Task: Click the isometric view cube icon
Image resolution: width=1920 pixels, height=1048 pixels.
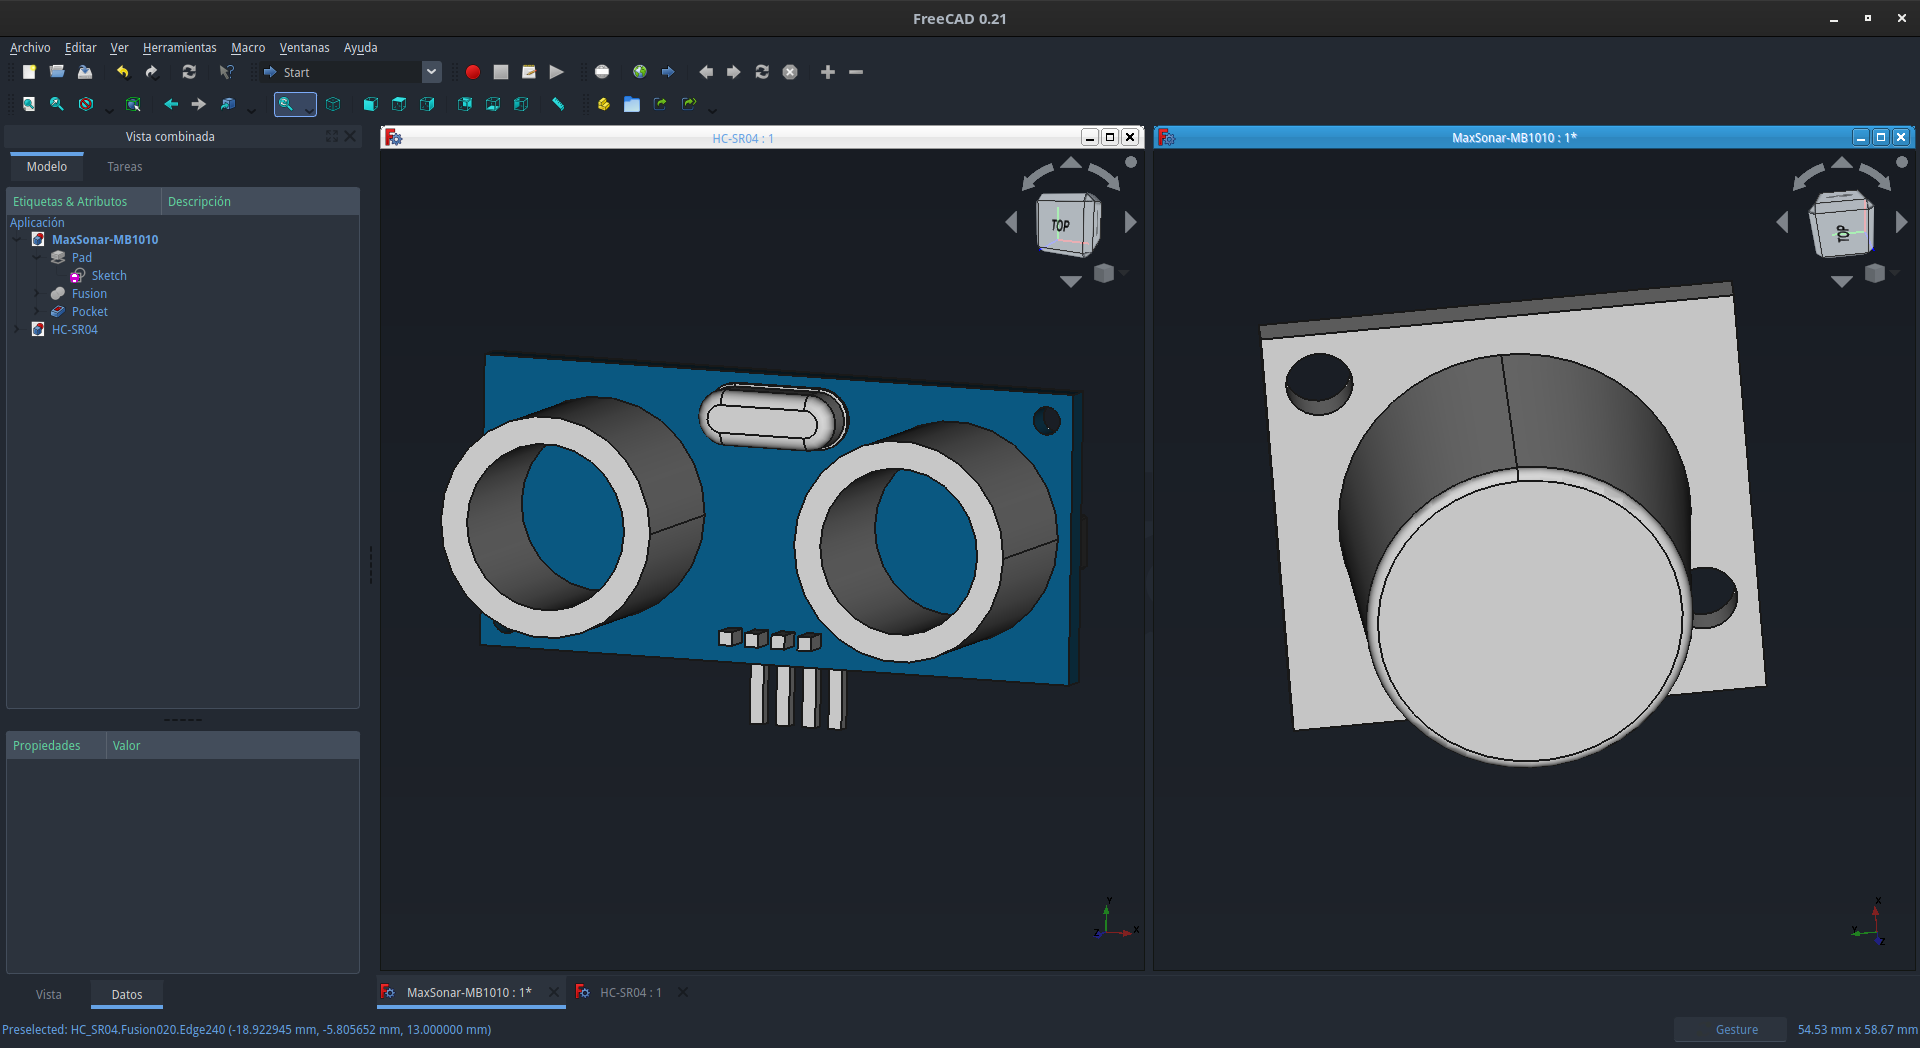Action: pyautogui.click(x=334, y=104)
